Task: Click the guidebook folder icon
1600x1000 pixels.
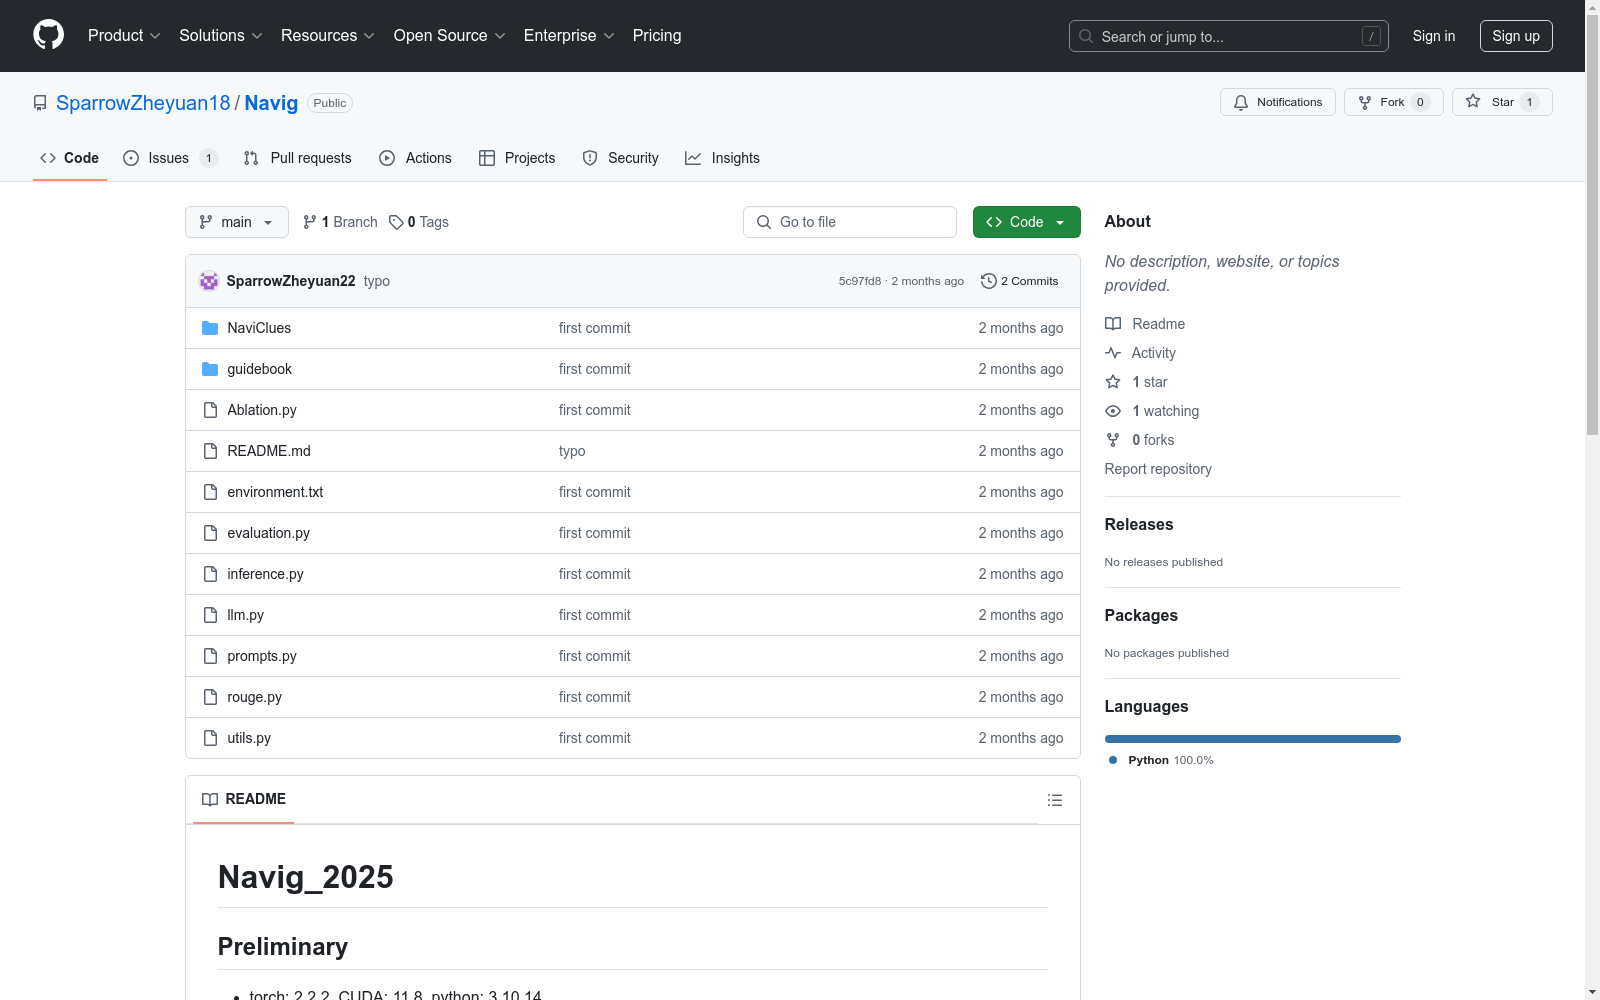Action: (x=210, y=369)
